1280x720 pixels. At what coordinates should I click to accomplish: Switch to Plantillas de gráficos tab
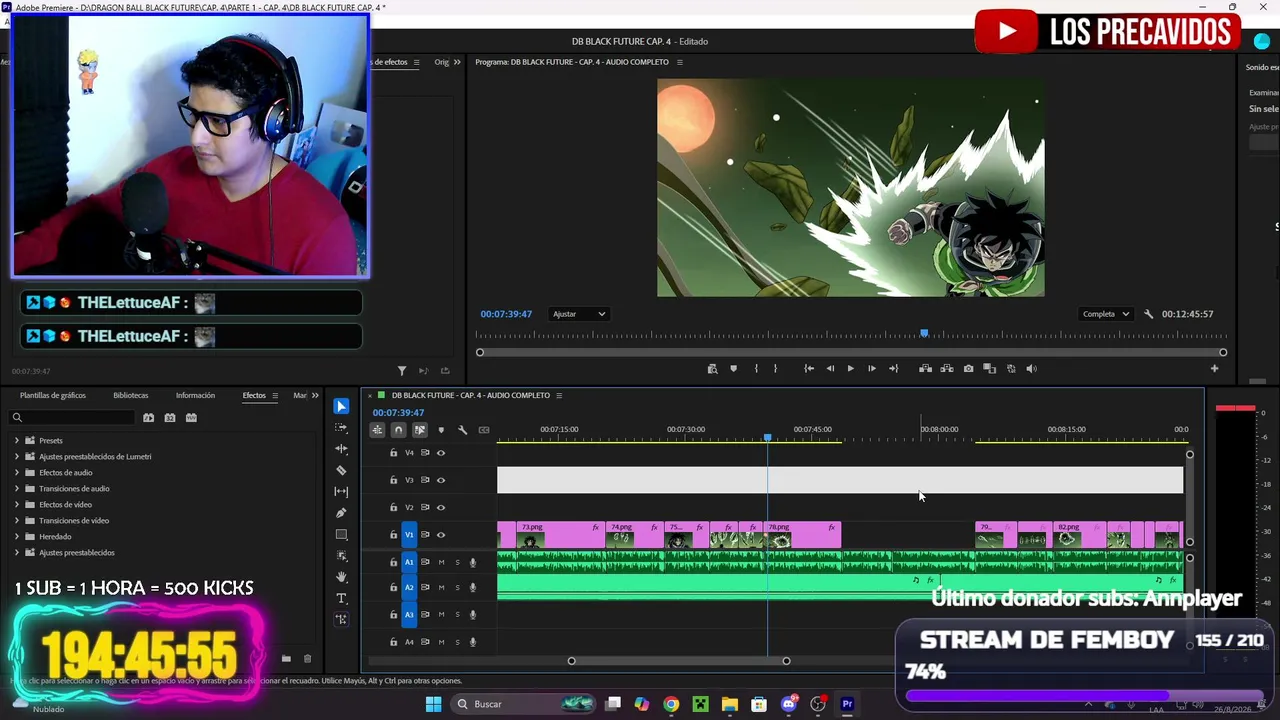(53, 396)
